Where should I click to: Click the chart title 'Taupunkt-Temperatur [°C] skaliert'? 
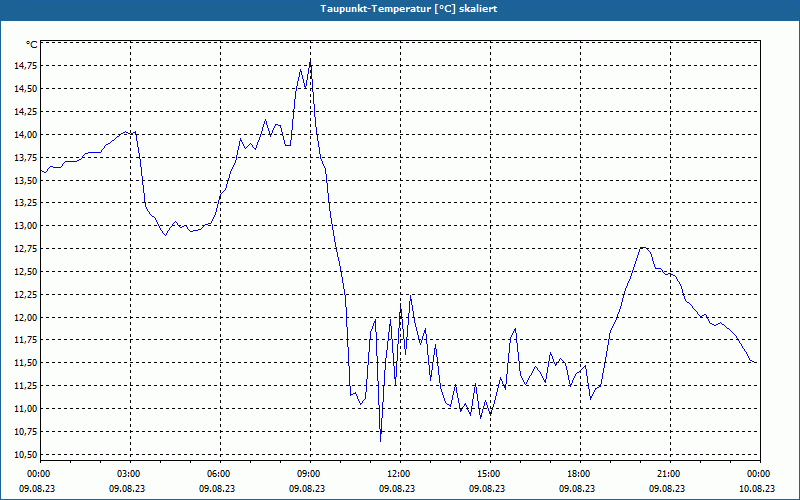tap(409, 9)
